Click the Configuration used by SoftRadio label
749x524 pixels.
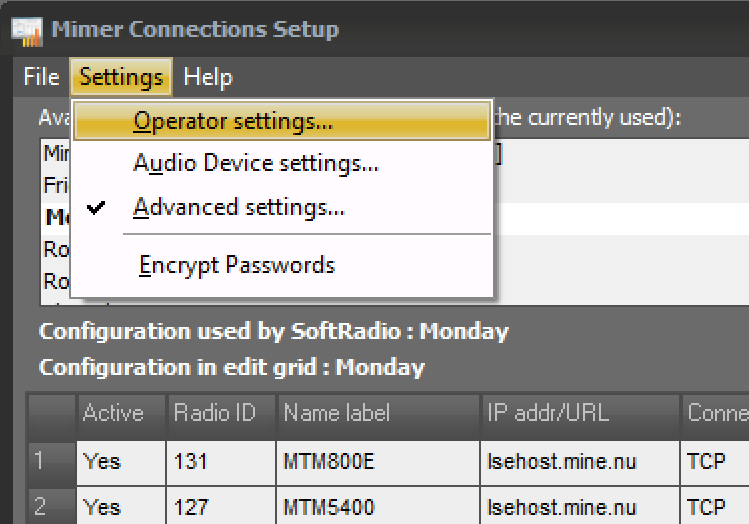pos(274,332)
